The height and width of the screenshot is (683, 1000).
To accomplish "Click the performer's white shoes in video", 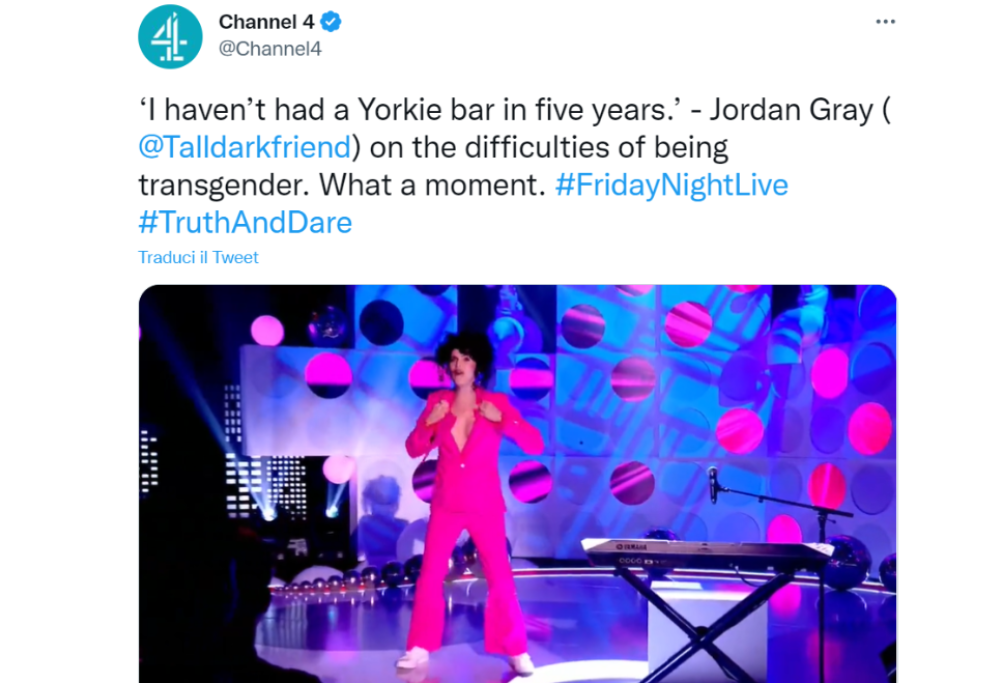I will pos(412,657).
